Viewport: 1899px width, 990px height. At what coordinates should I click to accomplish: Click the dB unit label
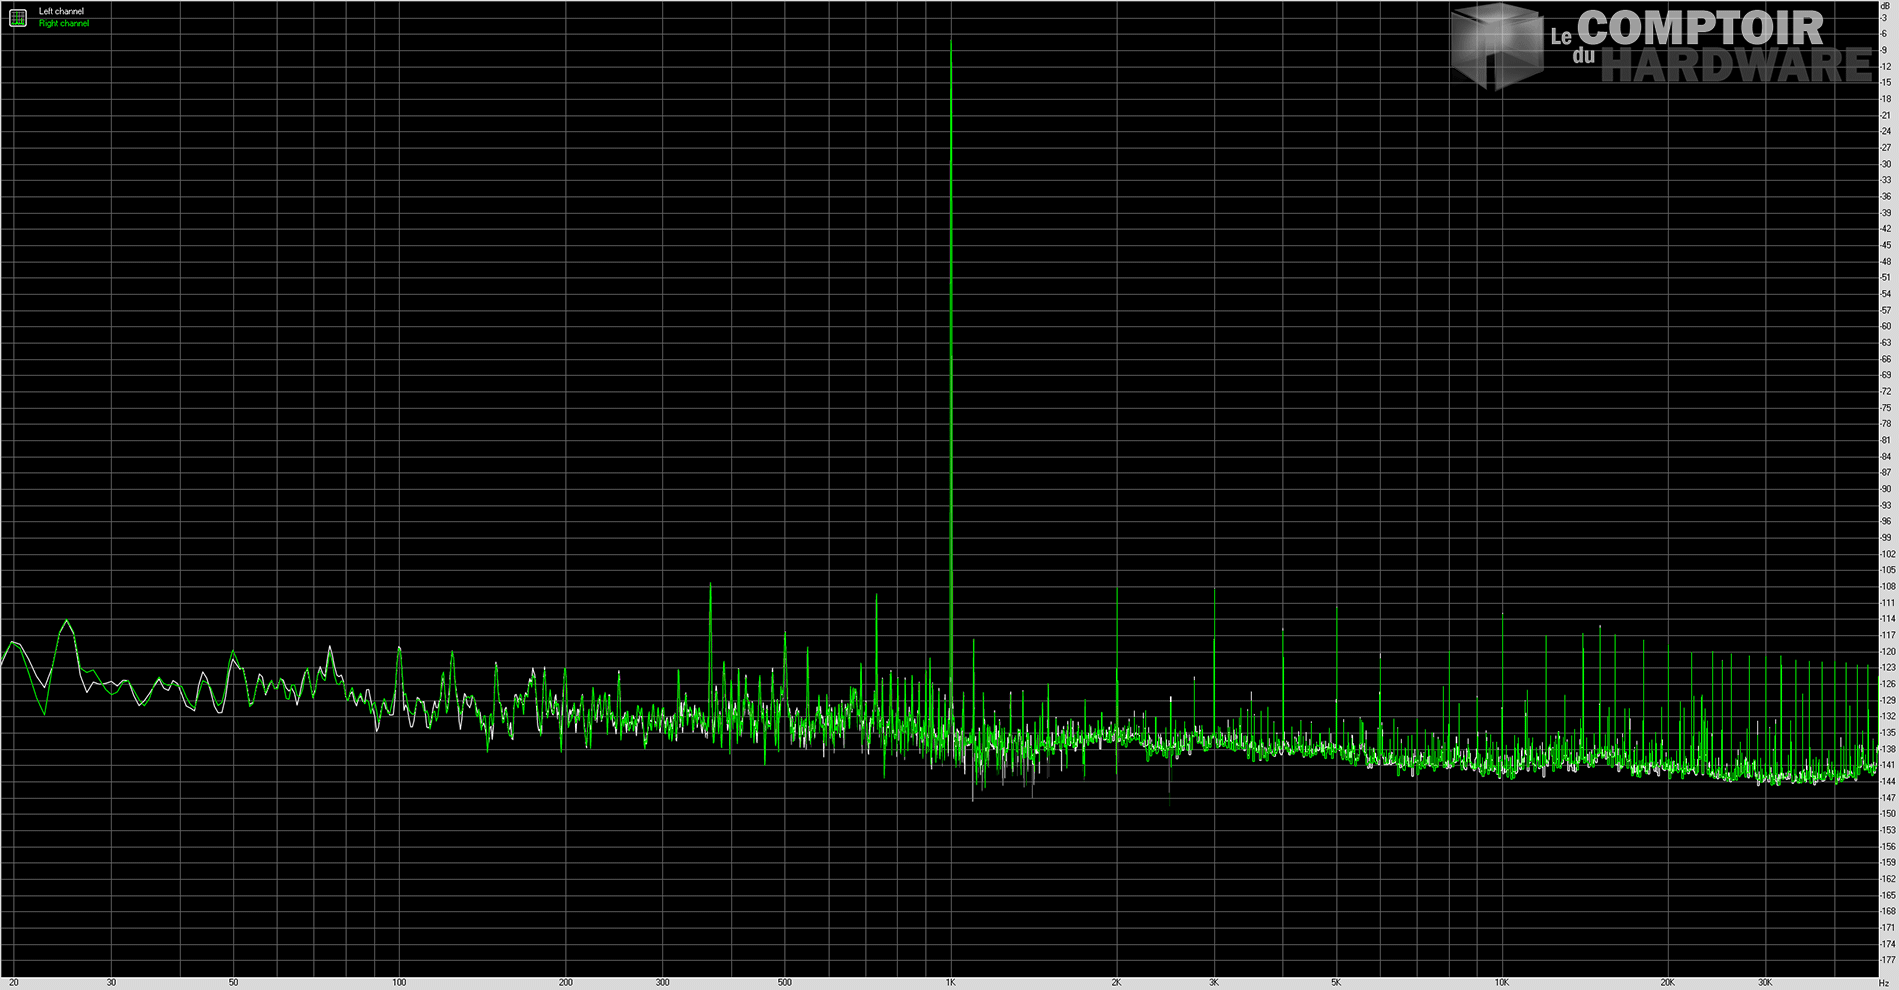click(x=1885, y=6)
